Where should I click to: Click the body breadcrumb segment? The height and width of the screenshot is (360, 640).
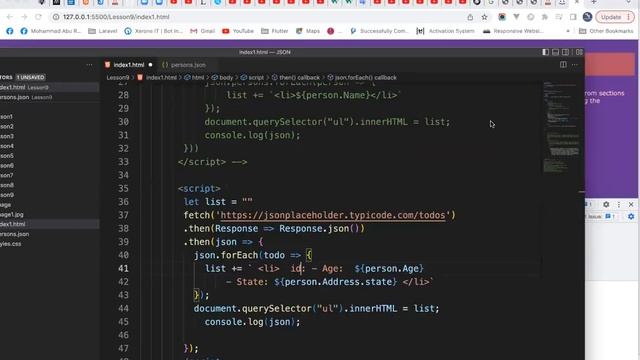click(222, 78)
